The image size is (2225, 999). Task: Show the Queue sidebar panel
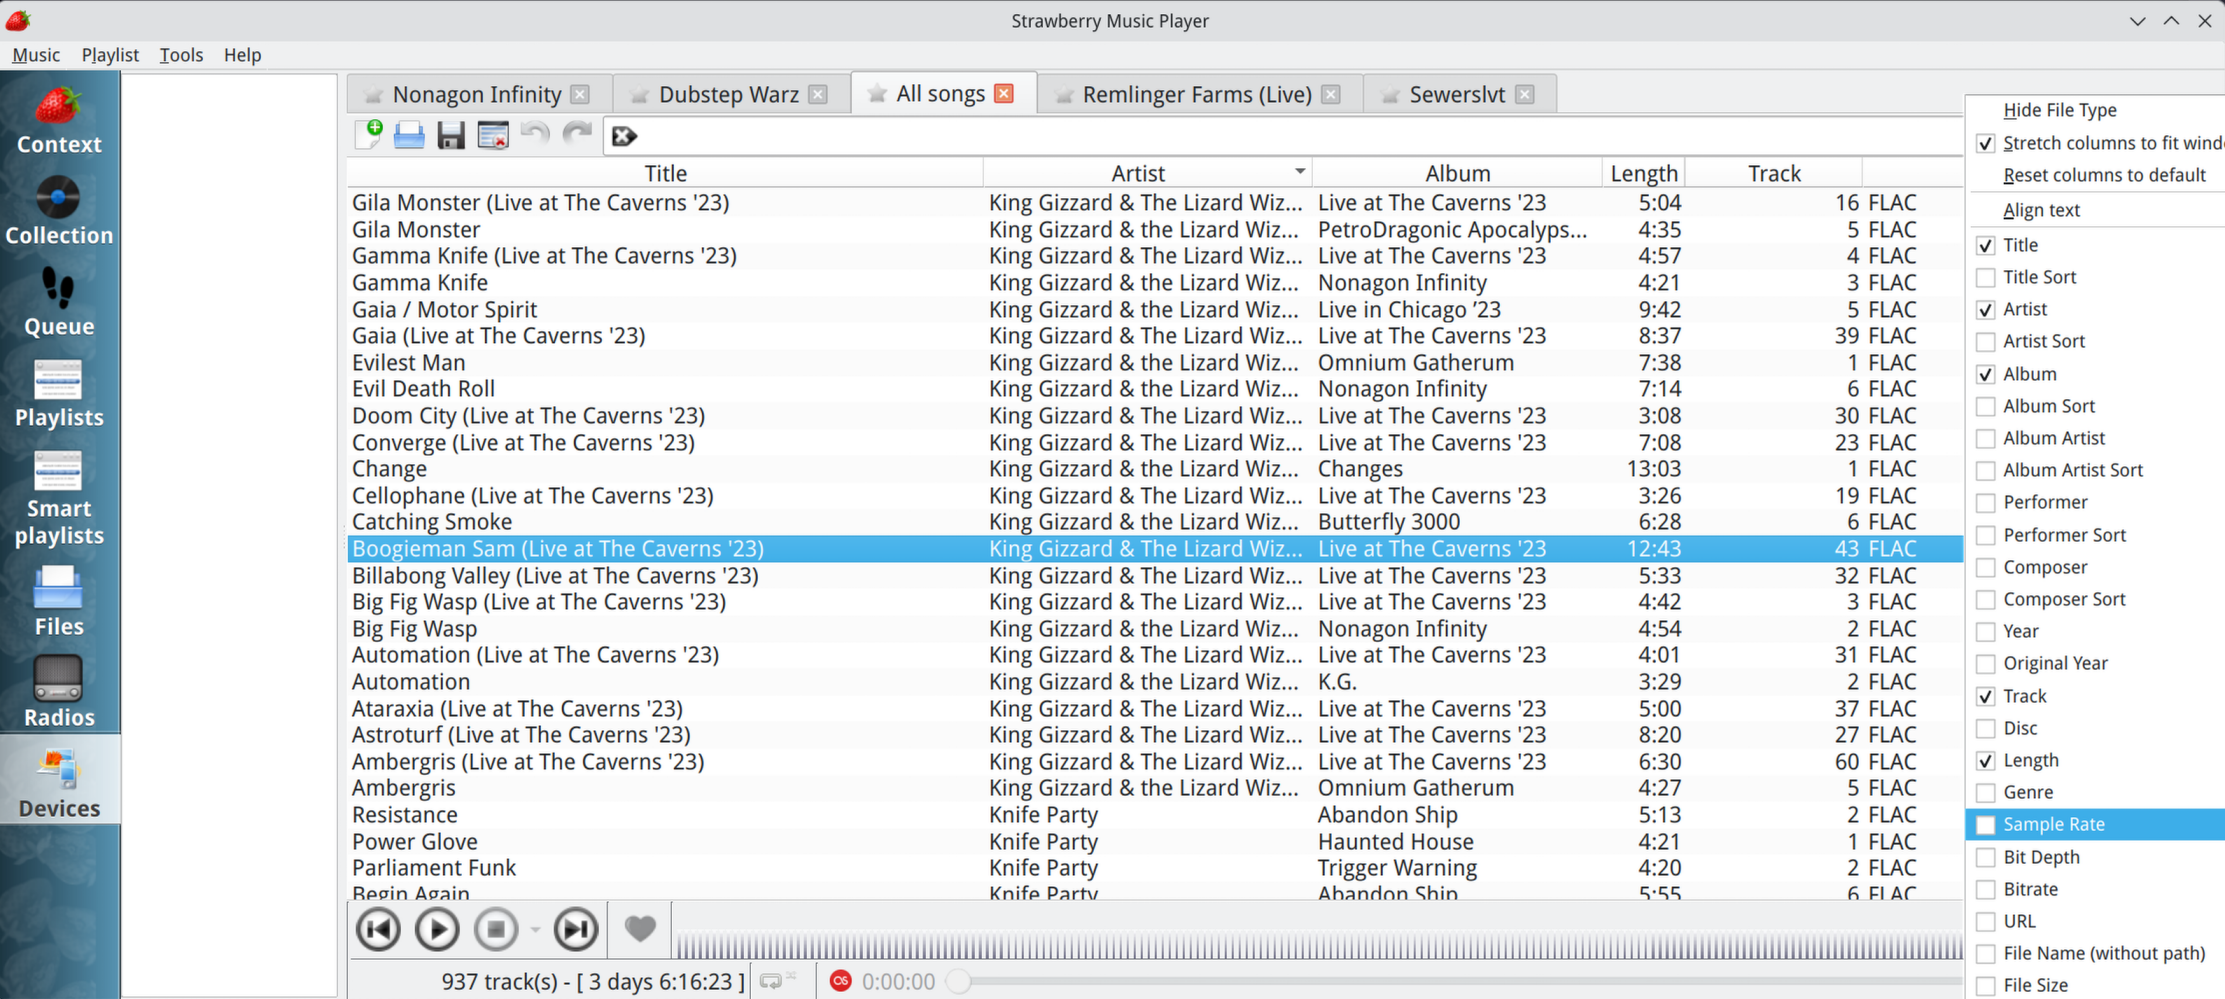click(59, 302)
